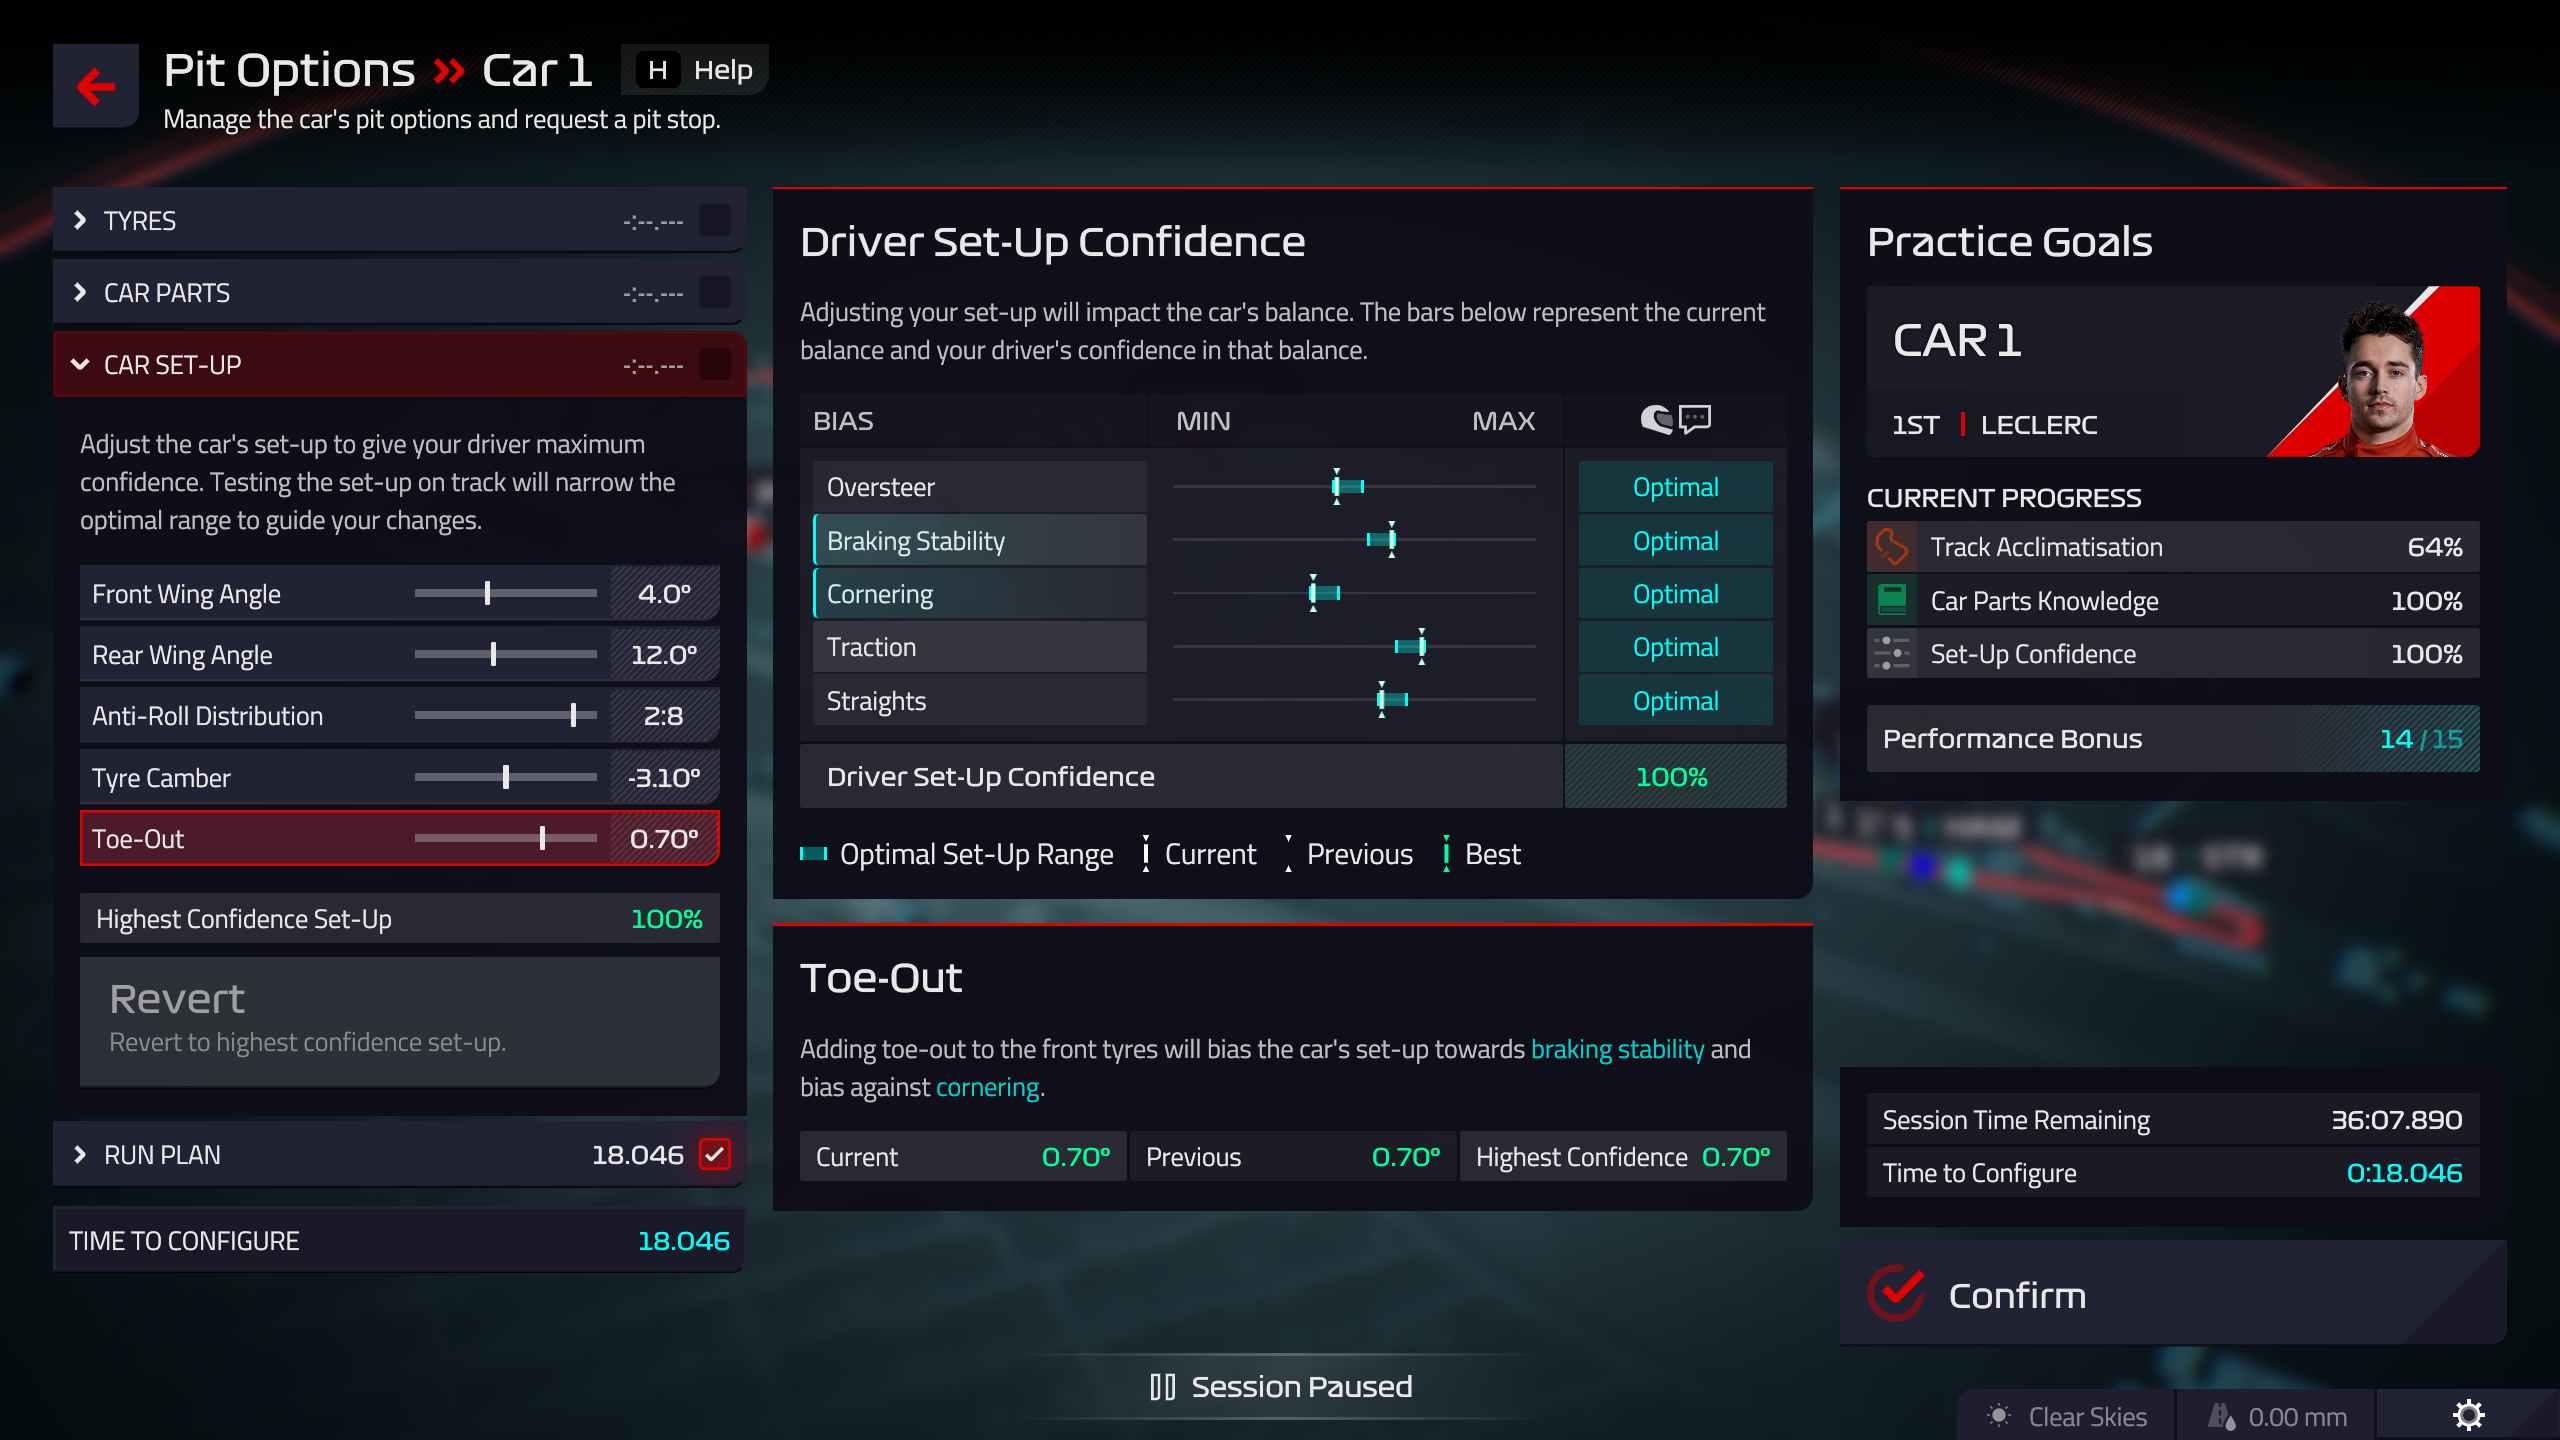
Task: Toggle the Run Plan checkbox
Action: click(715, 1155)
